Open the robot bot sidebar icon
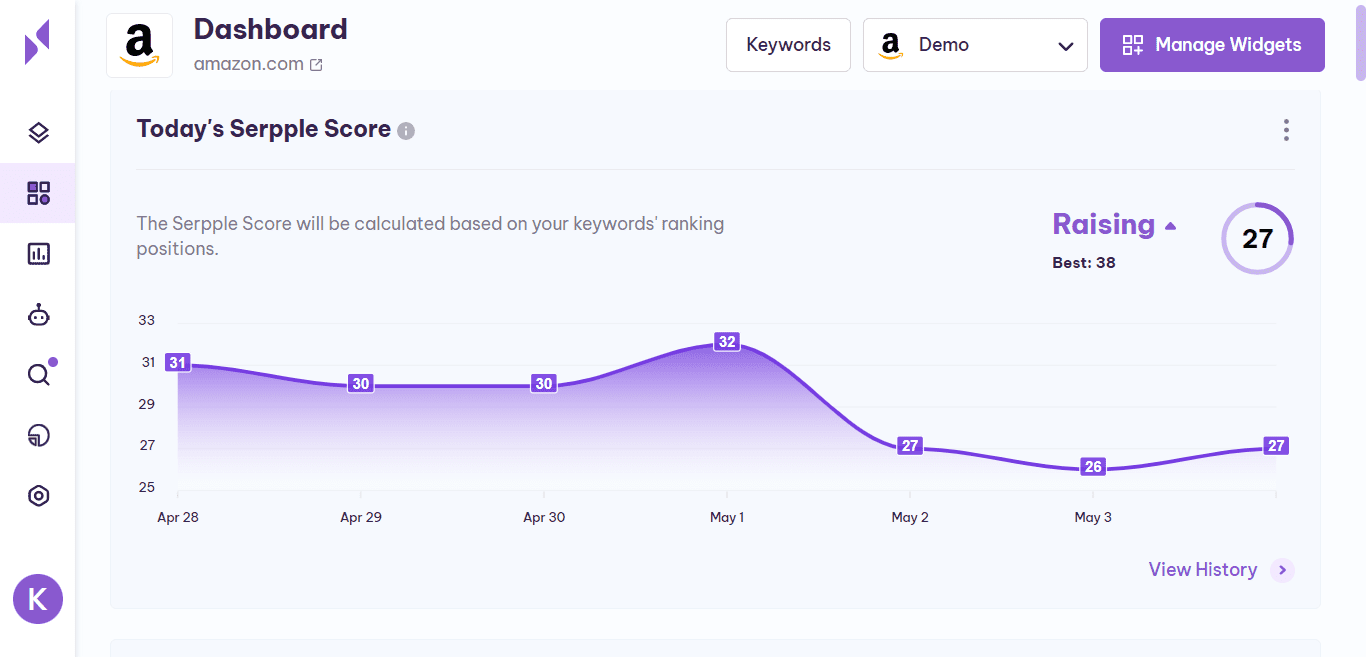This screenshot has width=1366, height=657. coord(38,316)
